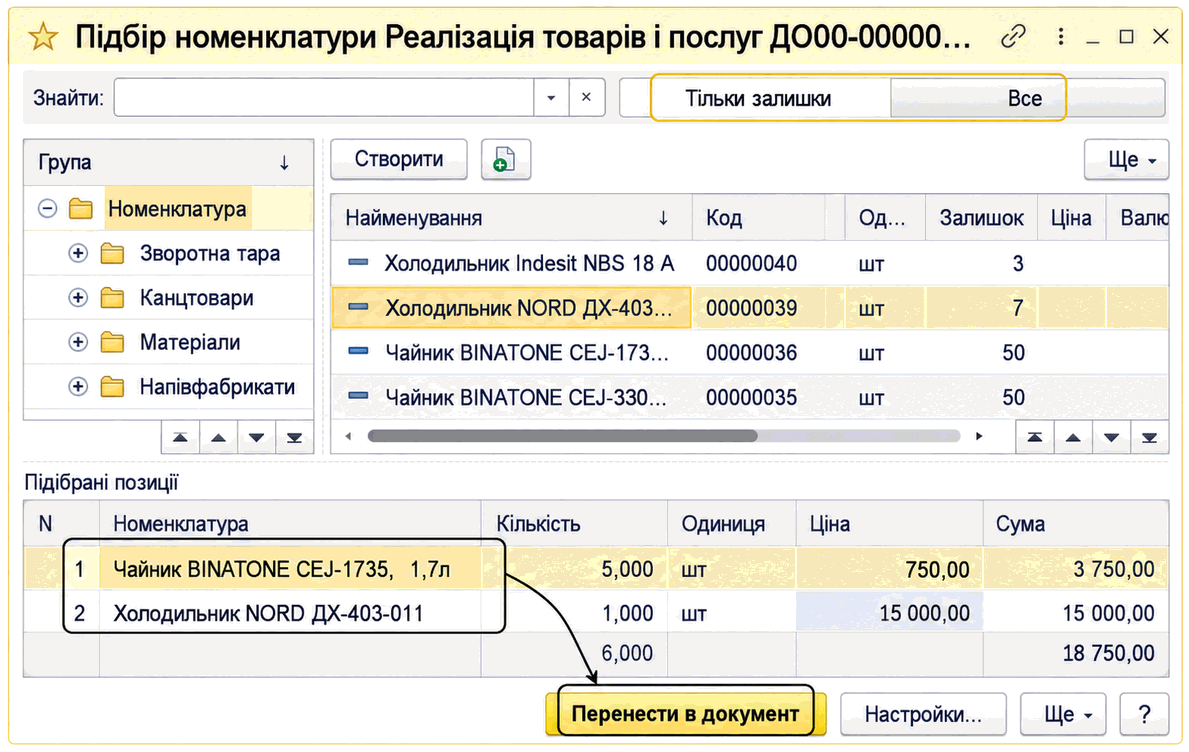The height and width of the screenshot is (752, 1189).
Task: Jump to last row of nomenclature list
Action: pos(1150,437)
